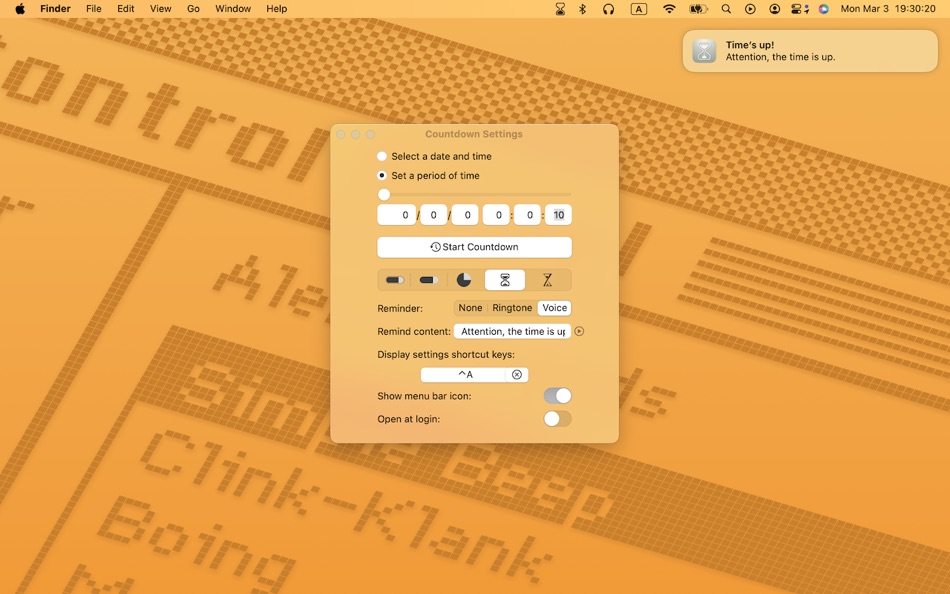Set Reminder to None

(x=470, y=308)
